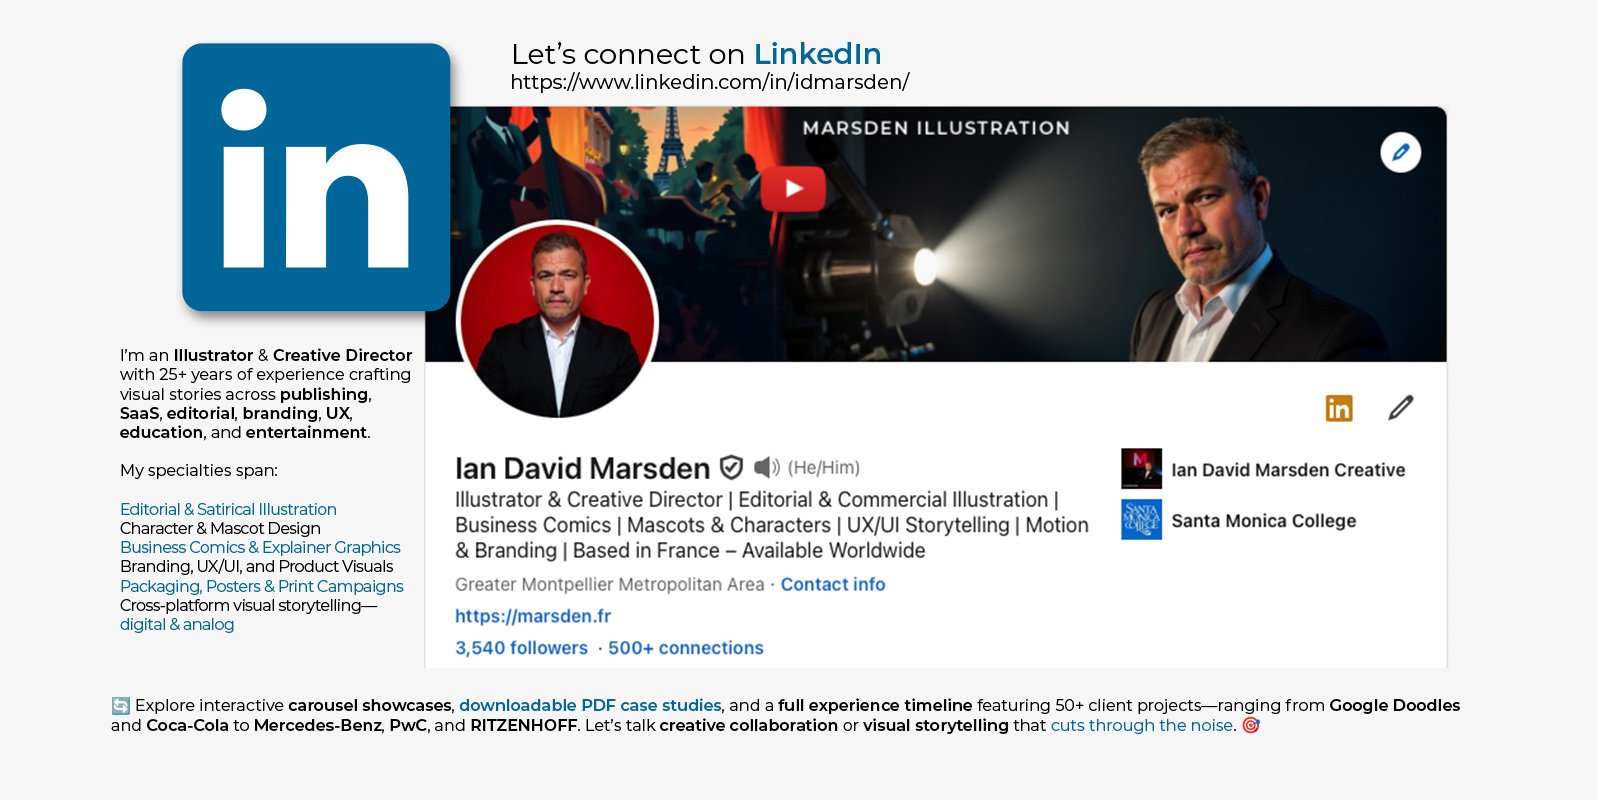Open the LinkedIn word in heading
1598x800 pixels.
pyautogui.click(x=817, y=54)
